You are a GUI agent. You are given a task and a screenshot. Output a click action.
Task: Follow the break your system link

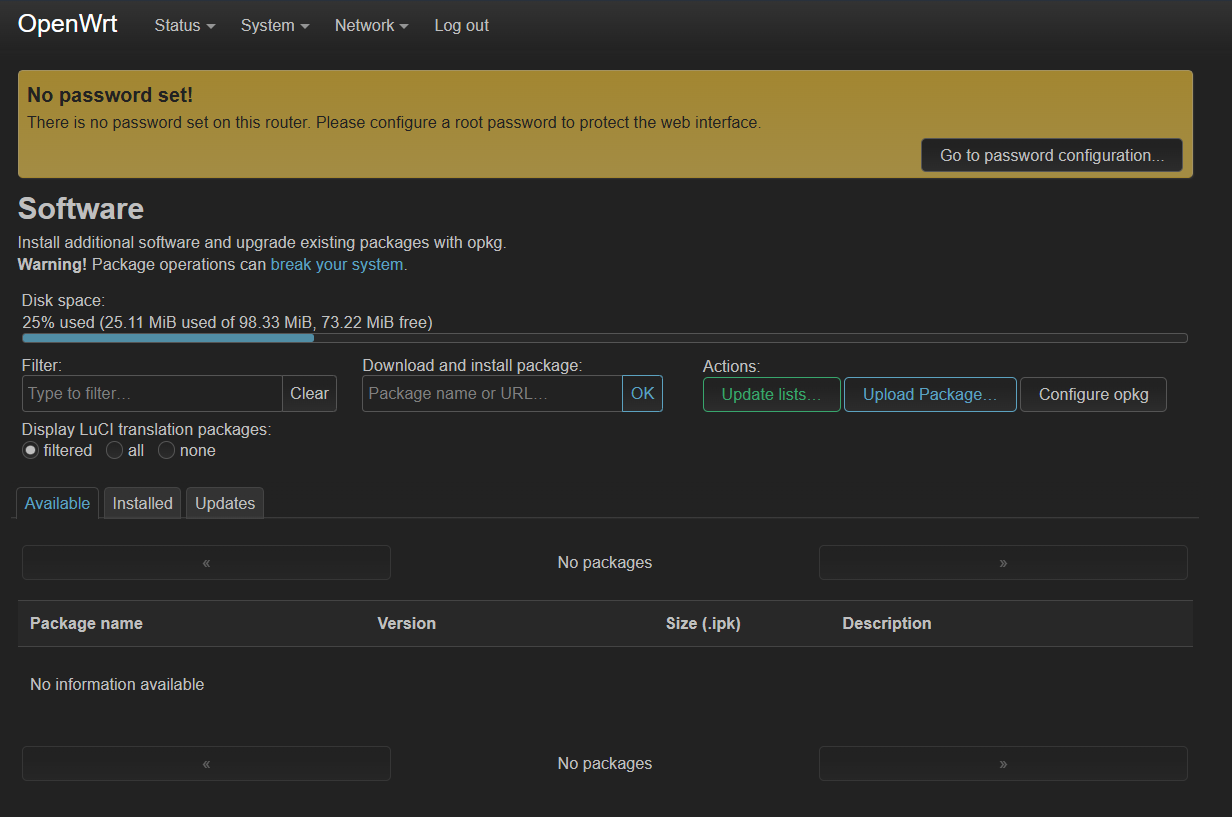point(337,265)
